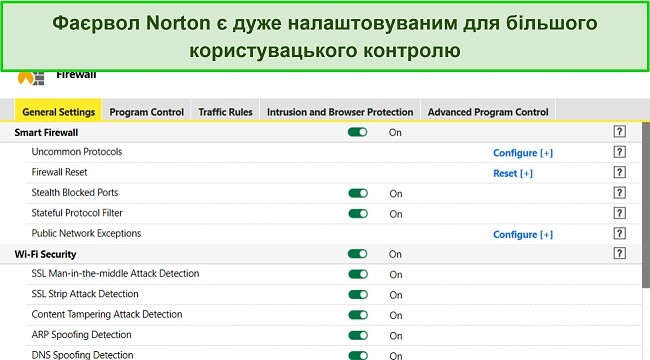Open help for Public Network Exceptions
The height and width of the screenshot is (360, 650).
[619, 234]
